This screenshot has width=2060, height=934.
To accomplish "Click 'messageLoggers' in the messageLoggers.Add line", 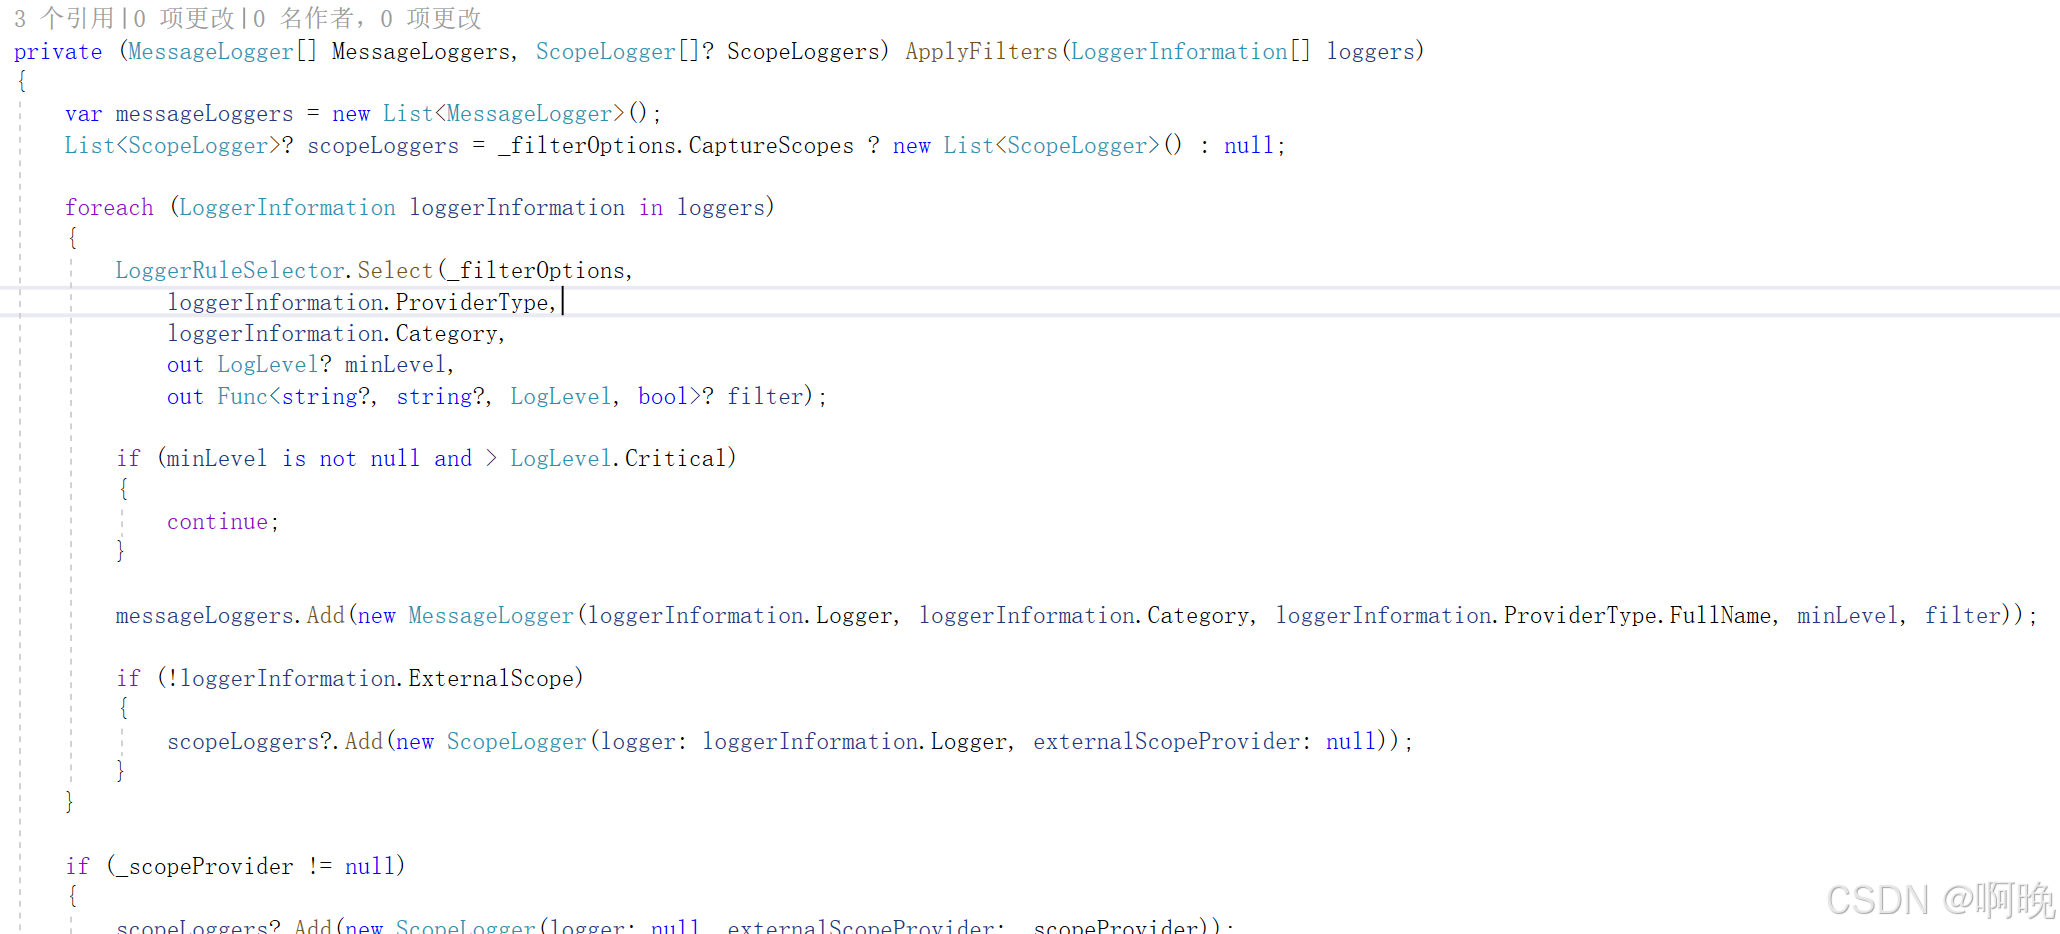I will pyautogui.click(x=205, y=616).
